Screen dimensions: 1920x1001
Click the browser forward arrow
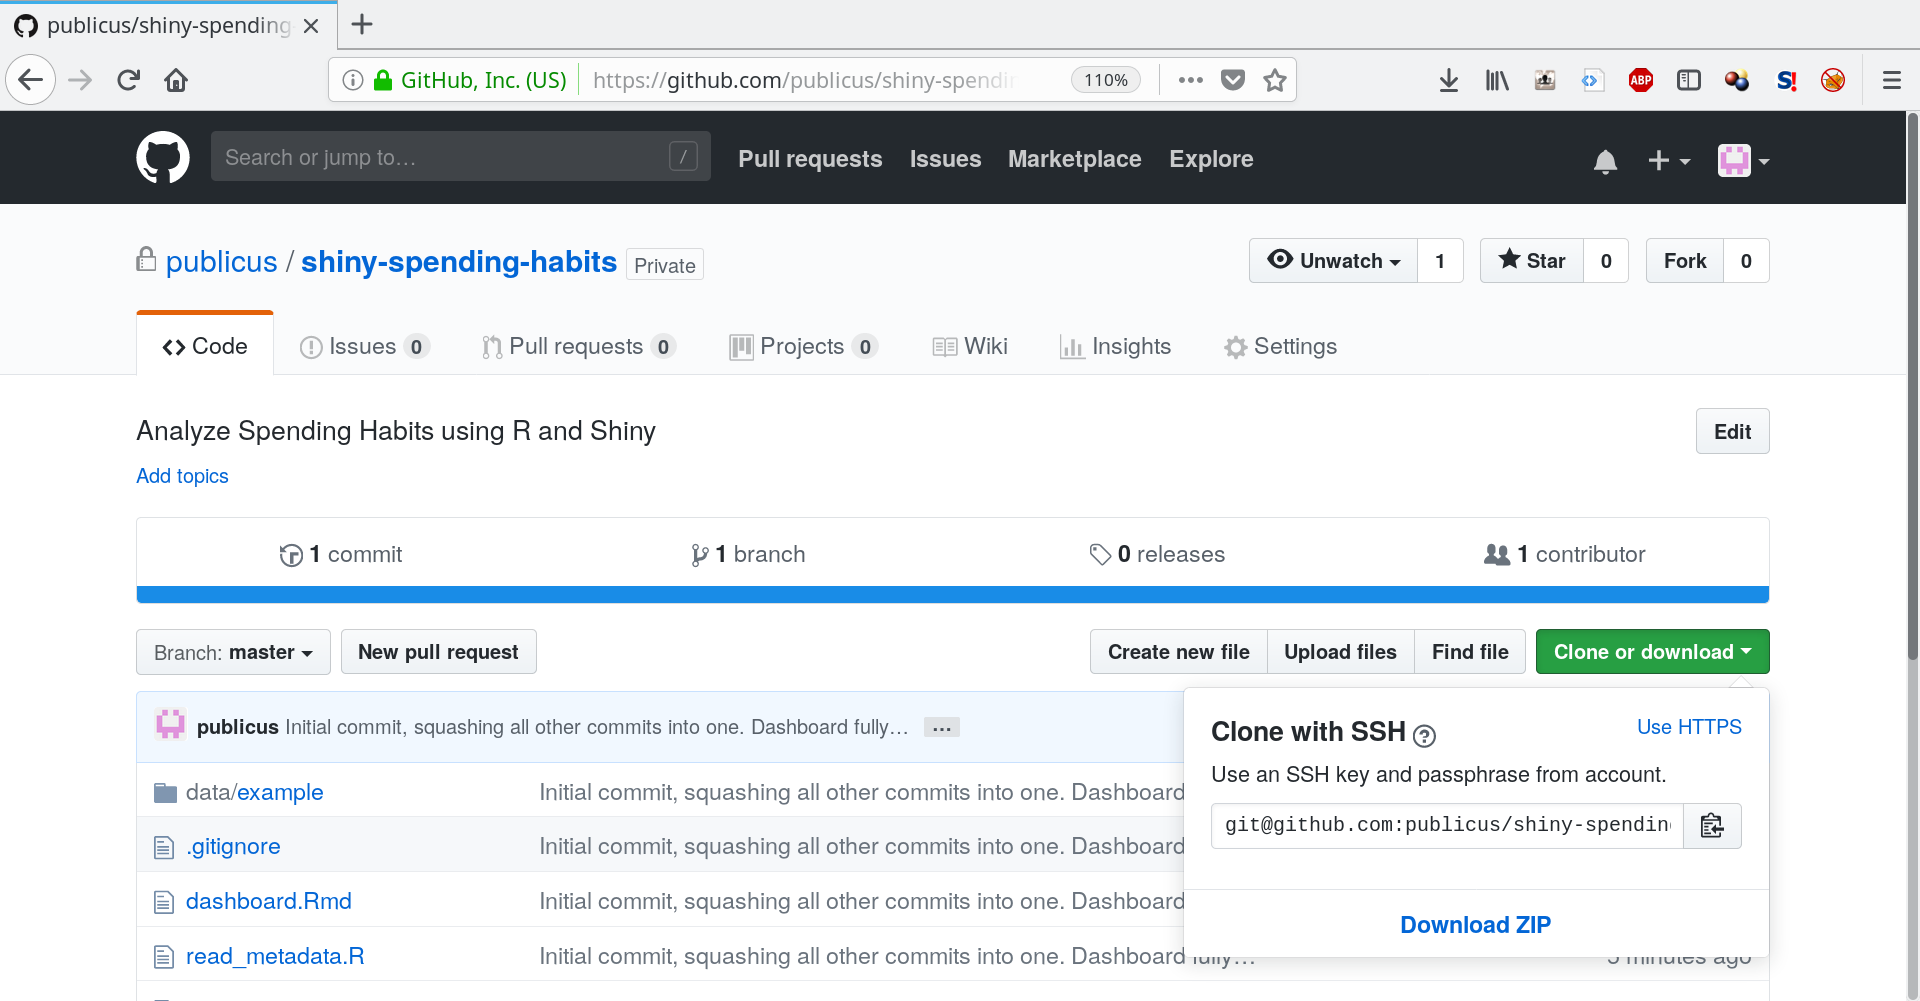pyautogui.click(x=80, y=80)
